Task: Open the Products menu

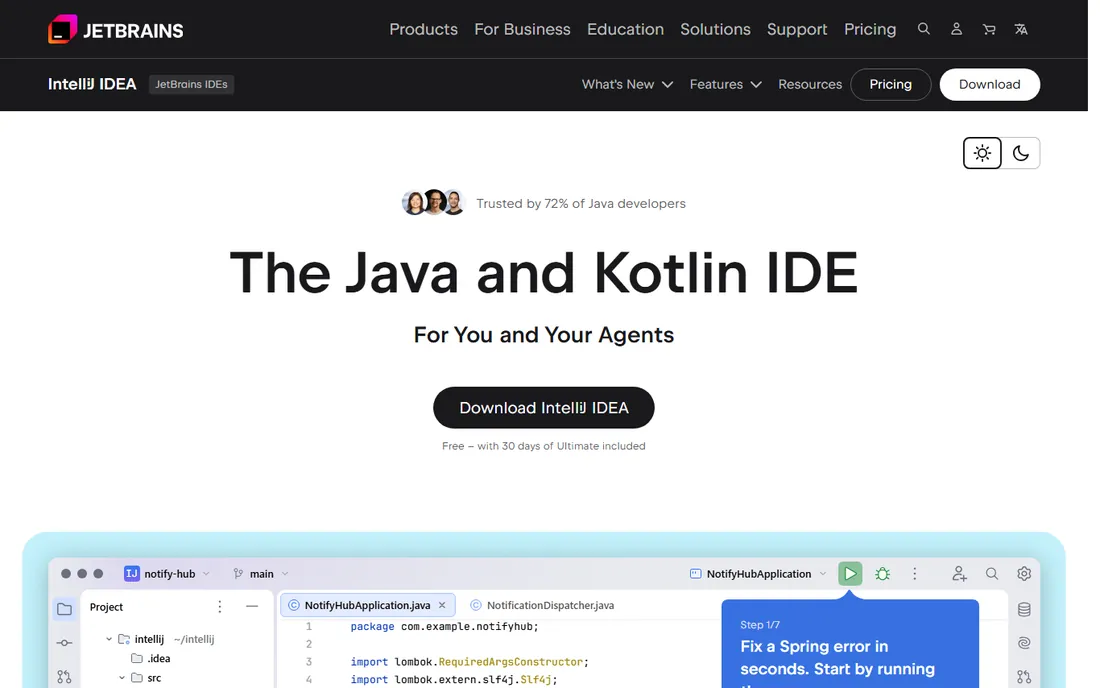Action: [x=423, y=29]
